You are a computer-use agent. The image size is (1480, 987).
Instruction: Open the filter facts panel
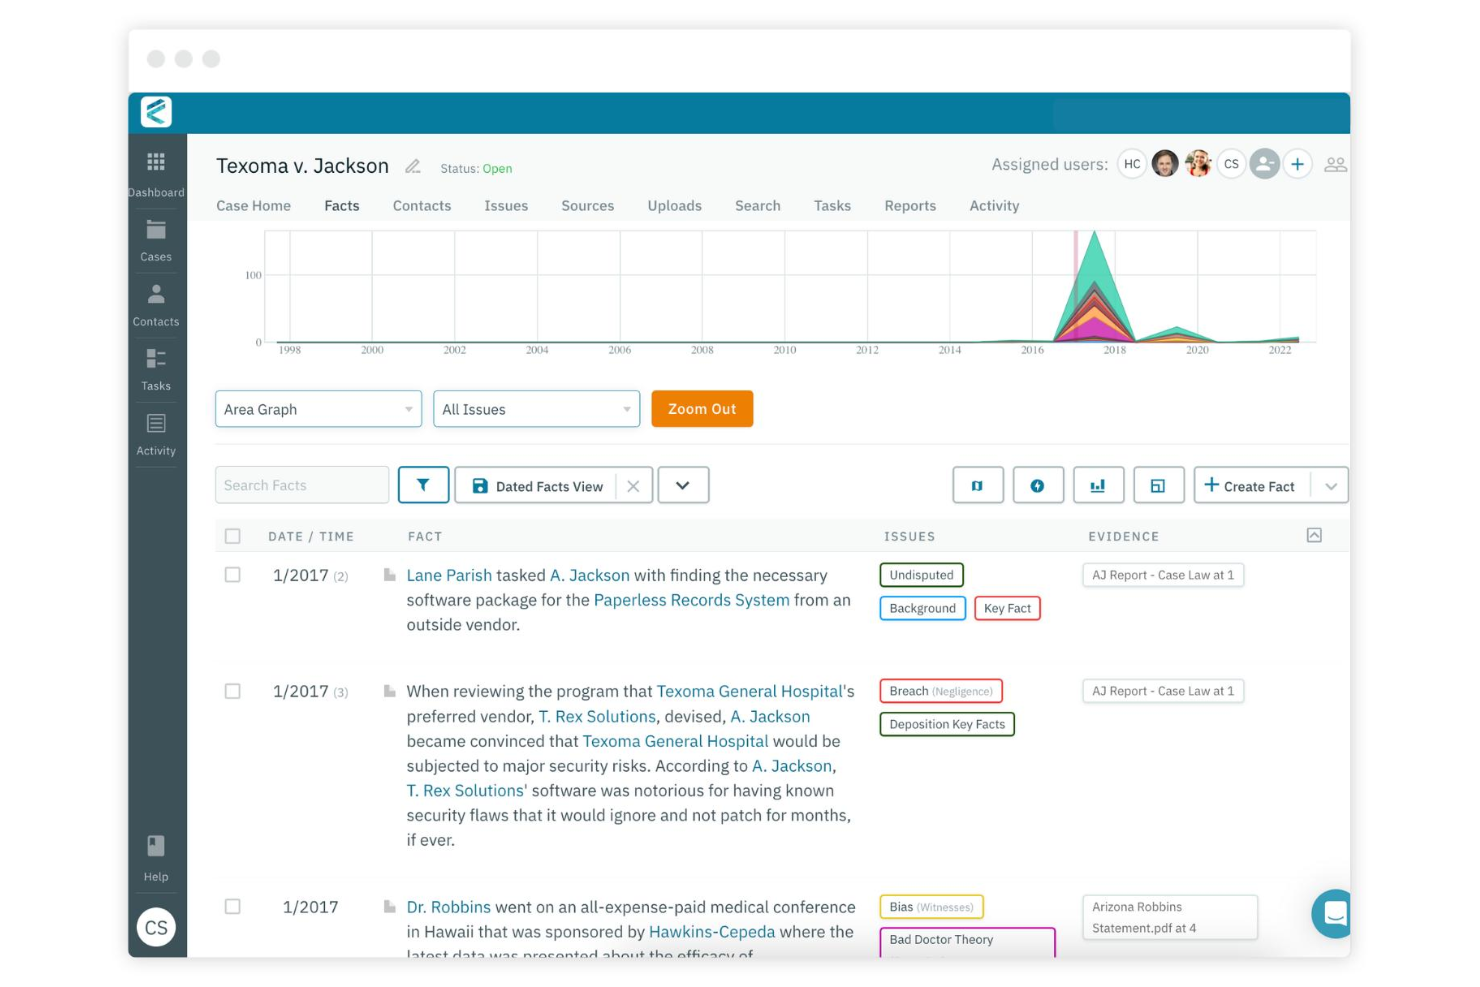423,485
